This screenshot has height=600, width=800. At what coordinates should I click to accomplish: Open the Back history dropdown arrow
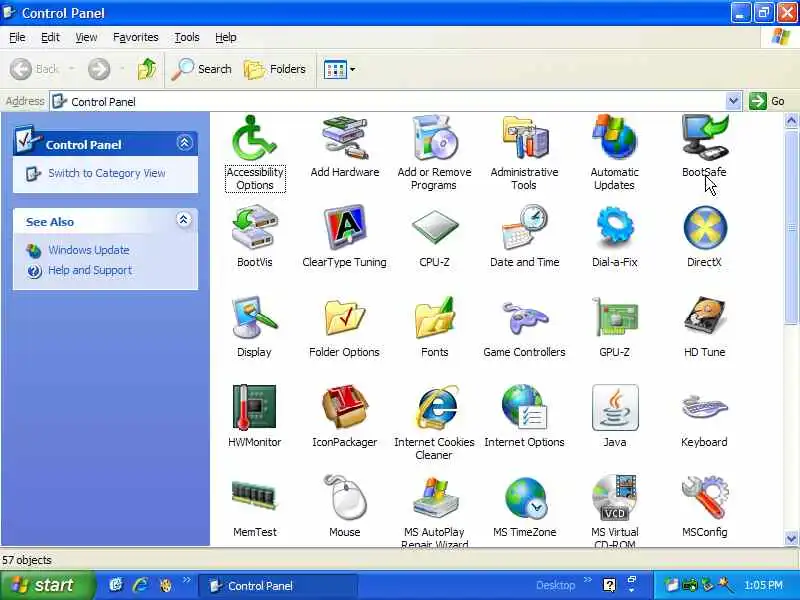[x=72, y=69]
